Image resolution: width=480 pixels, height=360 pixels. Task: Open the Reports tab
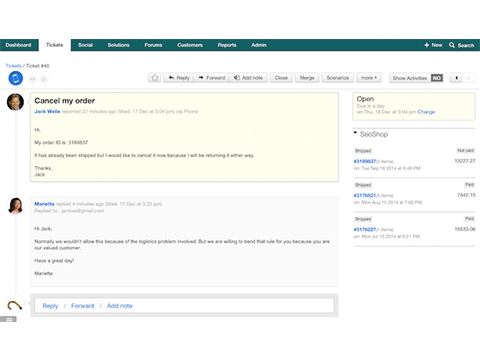tap(227, 45)
